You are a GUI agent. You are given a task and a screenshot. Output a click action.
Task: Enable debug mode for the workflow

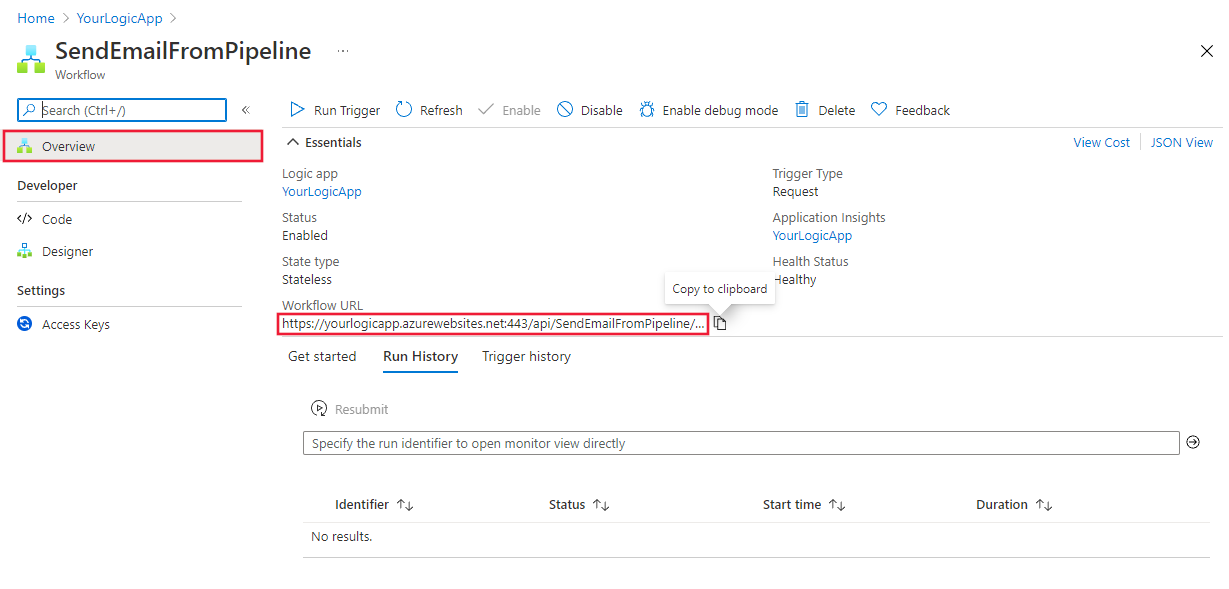tap(708, 110)
